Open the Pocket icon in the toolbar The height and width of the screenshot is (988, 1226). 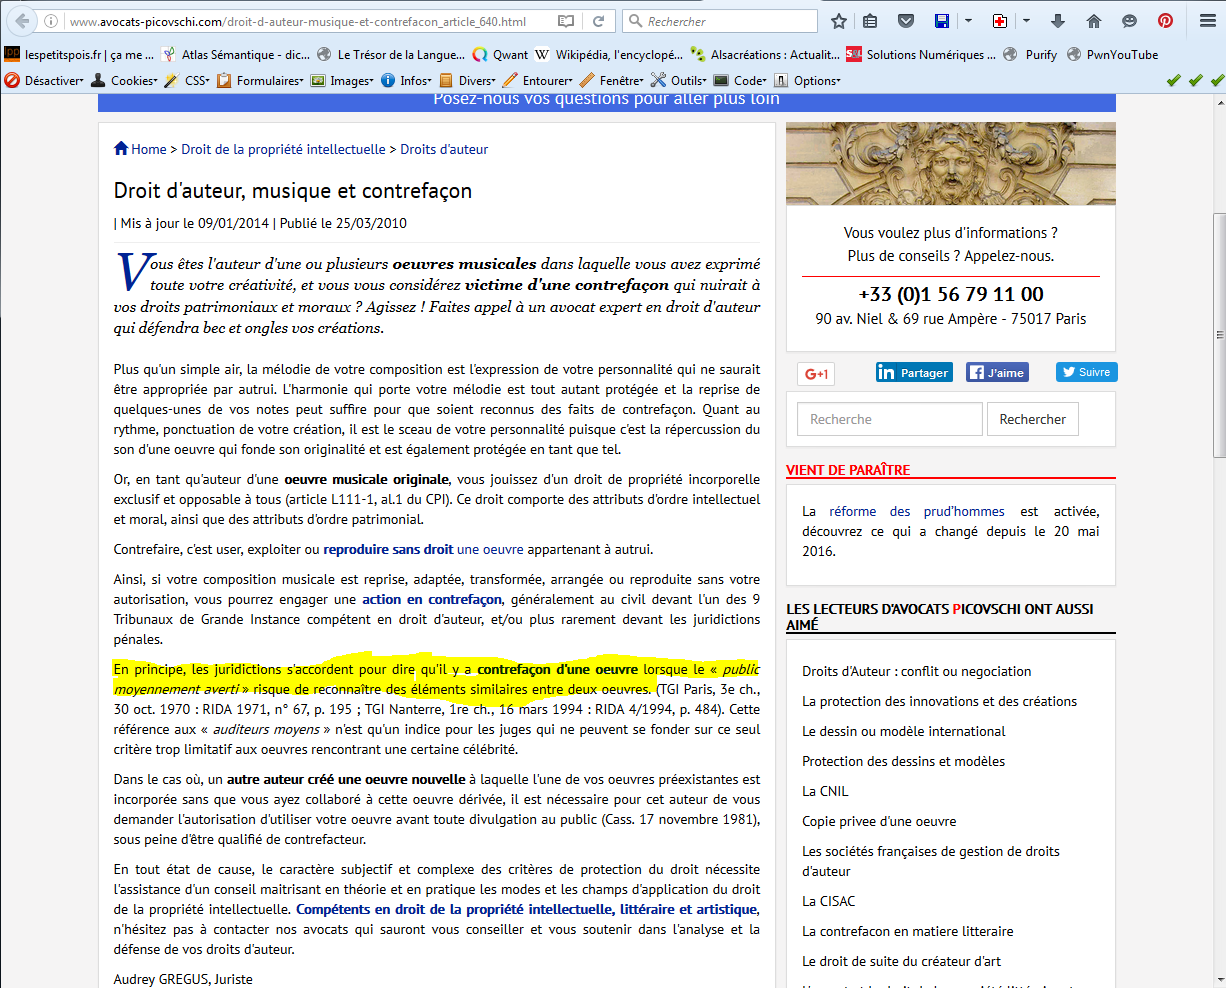click(x=905, y=21)
